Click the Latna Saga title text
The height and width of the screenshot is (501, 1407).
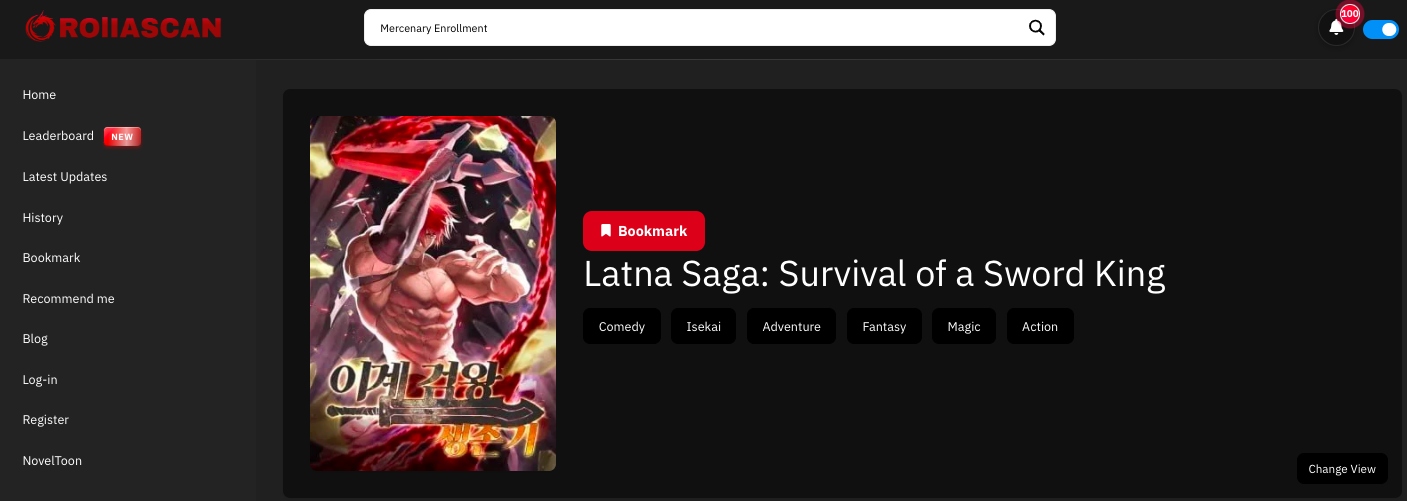[874, 274]
